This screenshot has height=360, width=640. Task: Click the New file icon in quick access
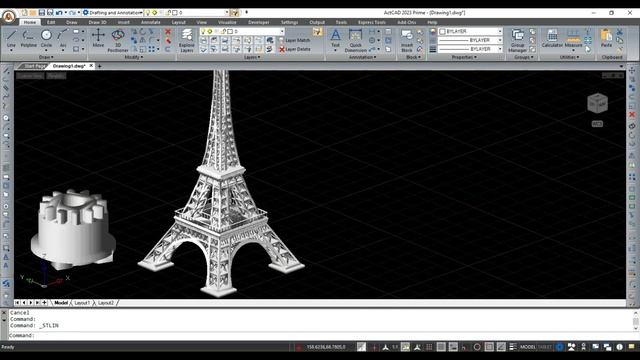click(25, 13)
